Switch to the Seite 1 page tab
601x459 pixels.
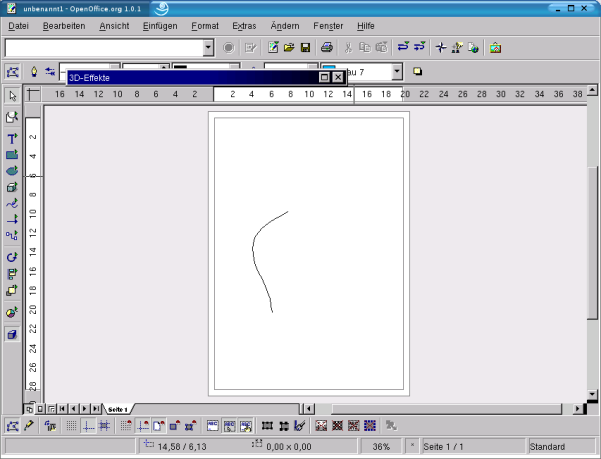click(118, 409)
